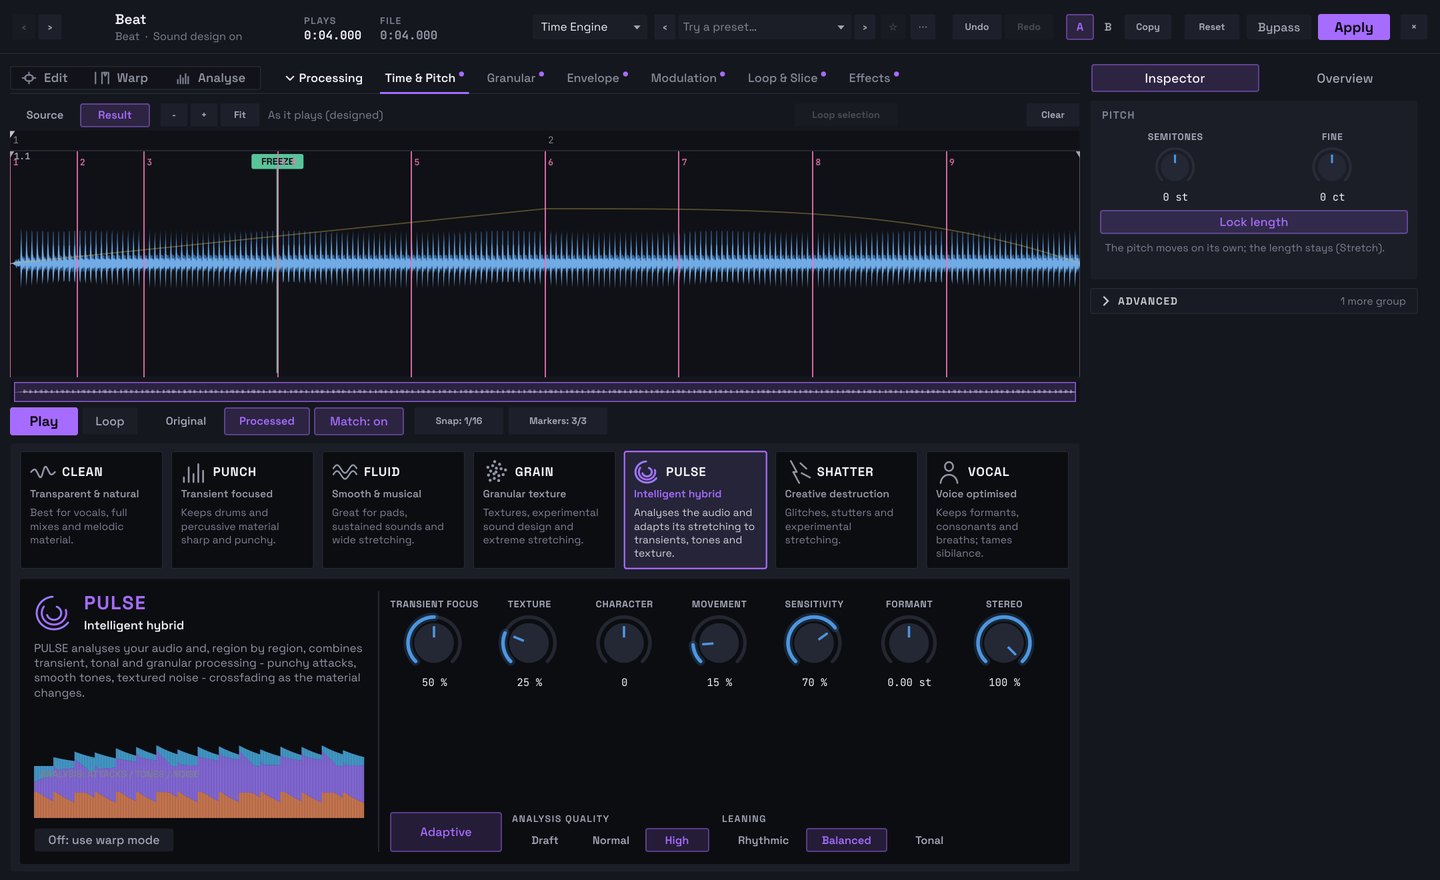Image resolution: width=1440 pixels, height=880 pixels.
Task: Open the Try a preset dropdown
Action: pyautogui.click(x=764, y=27)
